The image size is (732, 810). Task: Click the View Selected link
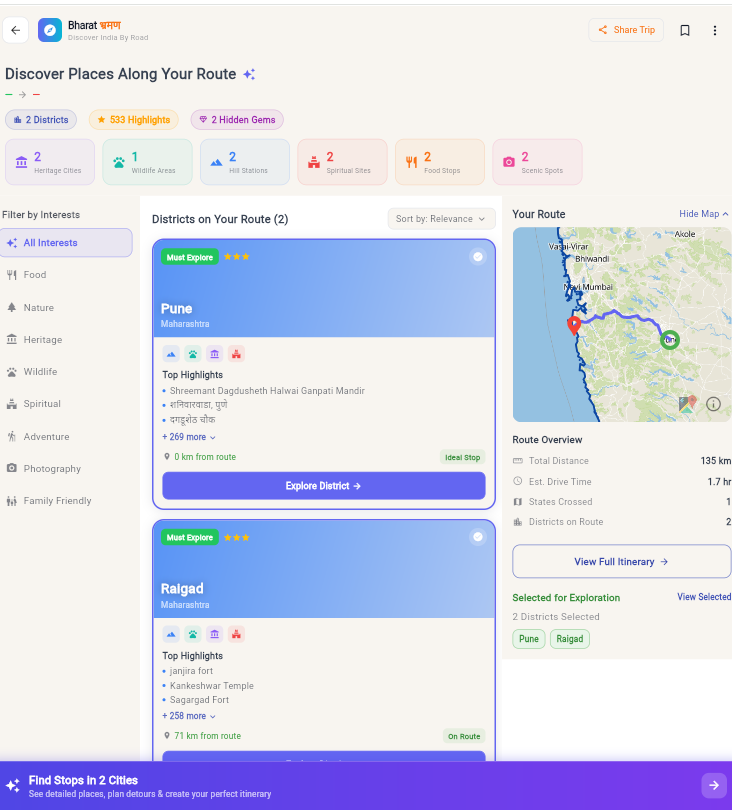(x=704, y=597)
